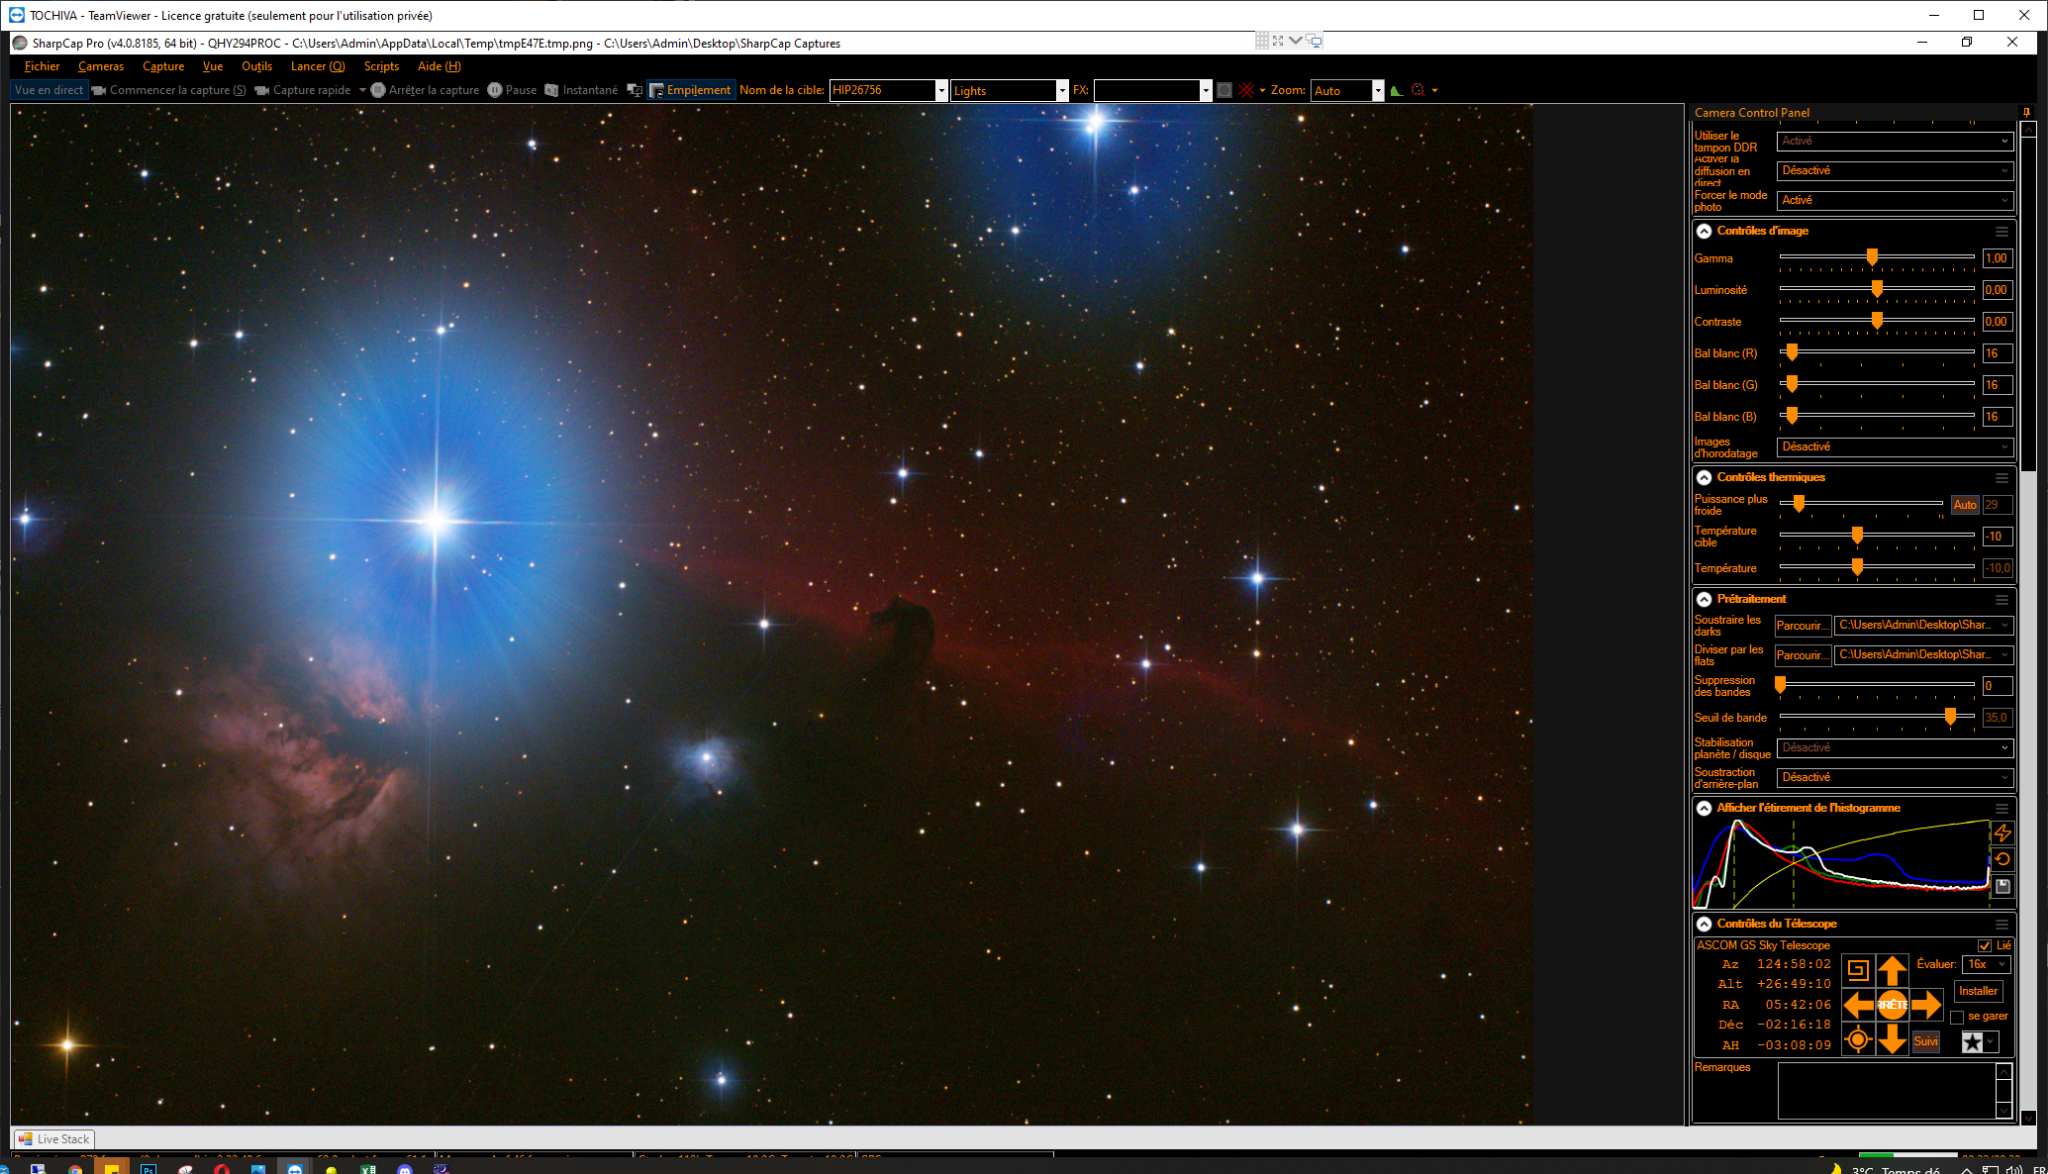Toggle the Empilement live stacking button
This screenshot has width=2048, height=1174.
(691, 90)
